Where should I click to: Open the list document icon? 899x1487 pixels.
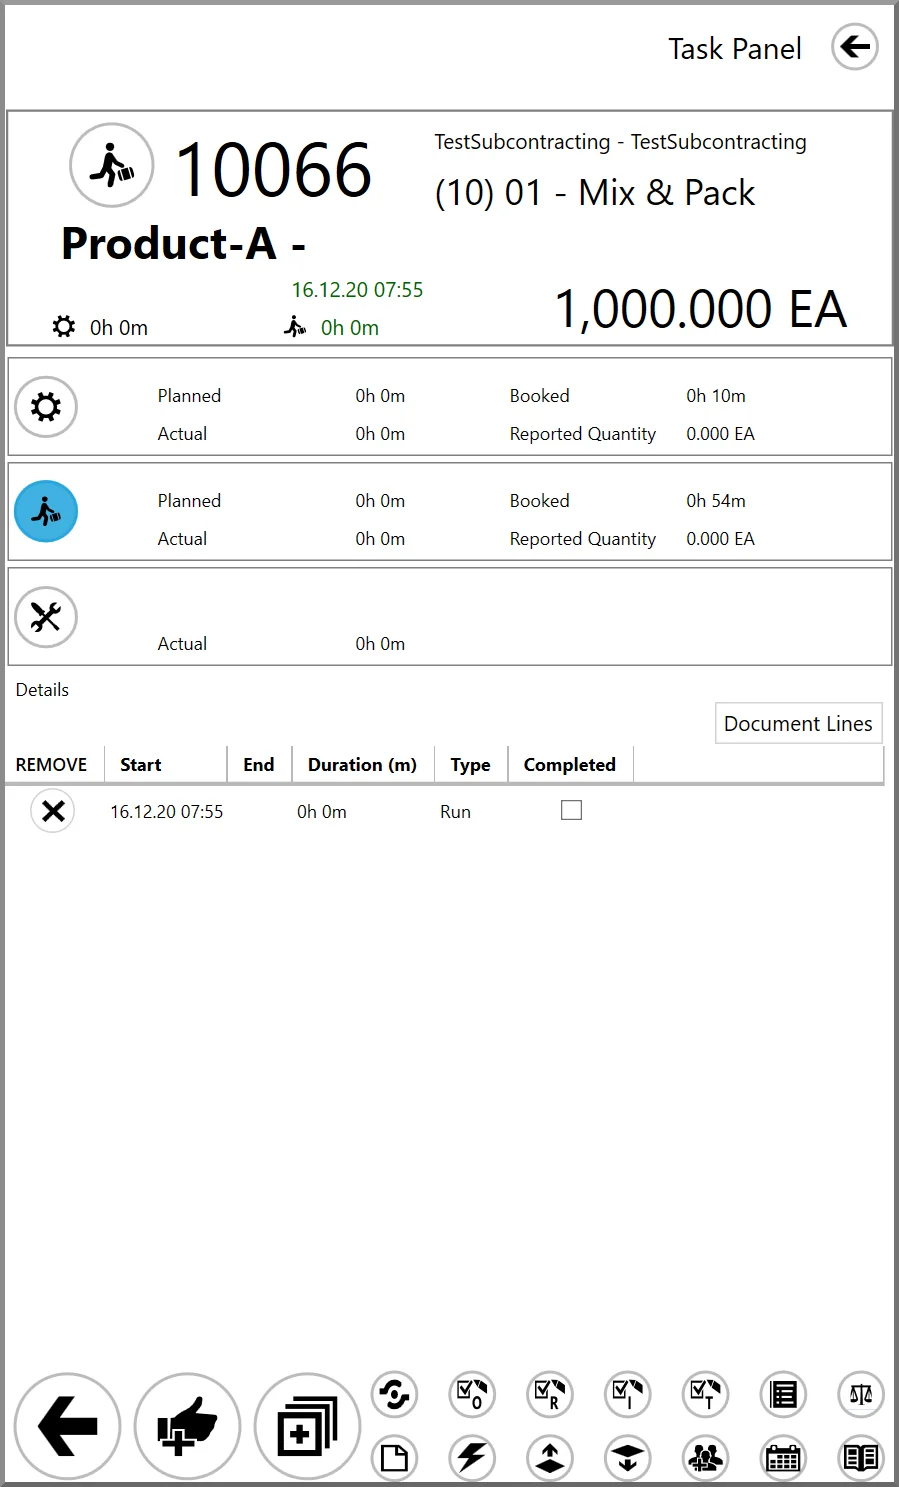click(784, 1394)
